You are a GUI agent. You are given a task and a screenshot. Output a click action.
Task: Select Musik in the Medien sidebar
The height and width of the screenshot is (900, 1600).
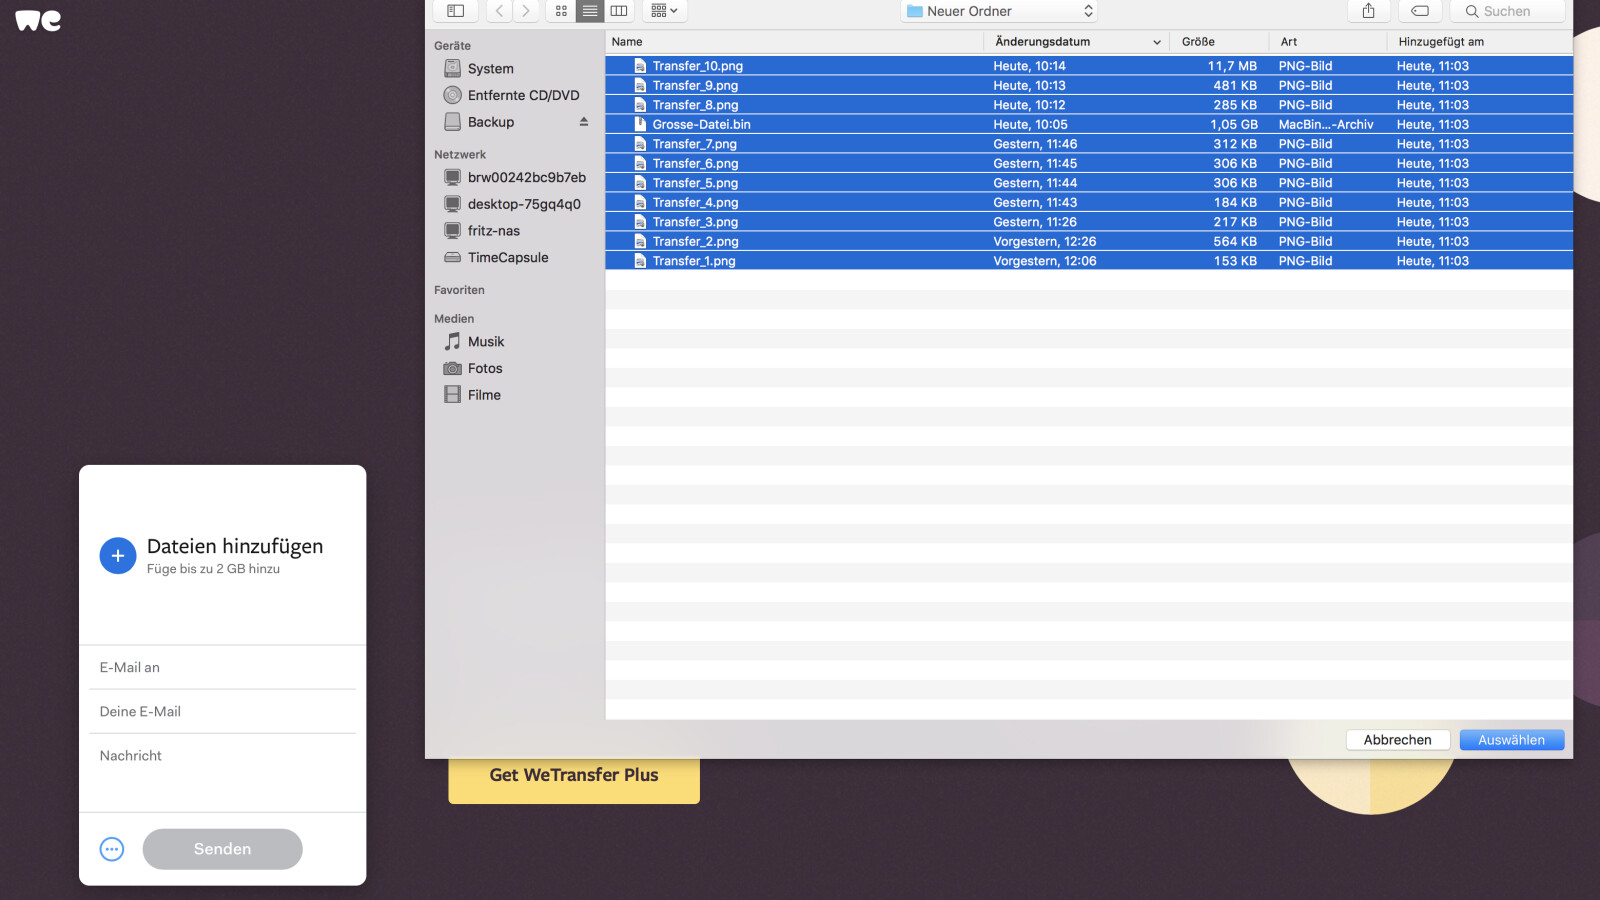(x=486, y=342)
